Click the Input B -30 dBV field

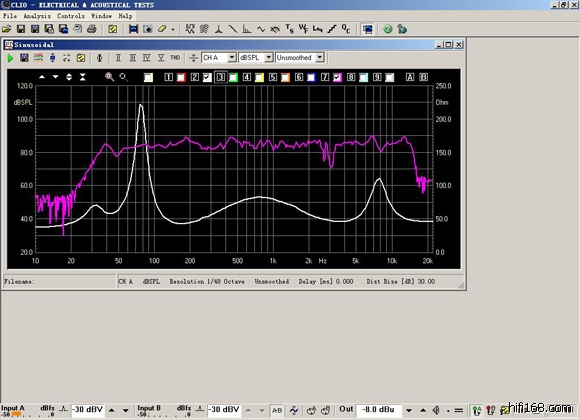point(224,410)
